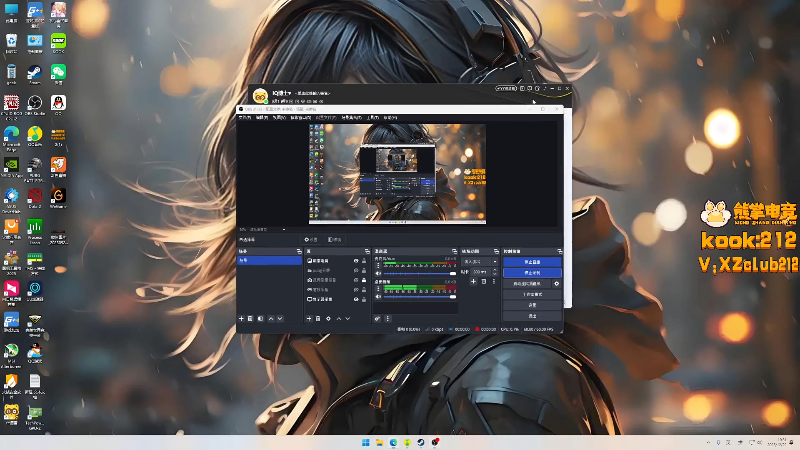Toggle lock on the topmost image source
The image size is (800, 450).
point(364,261)
